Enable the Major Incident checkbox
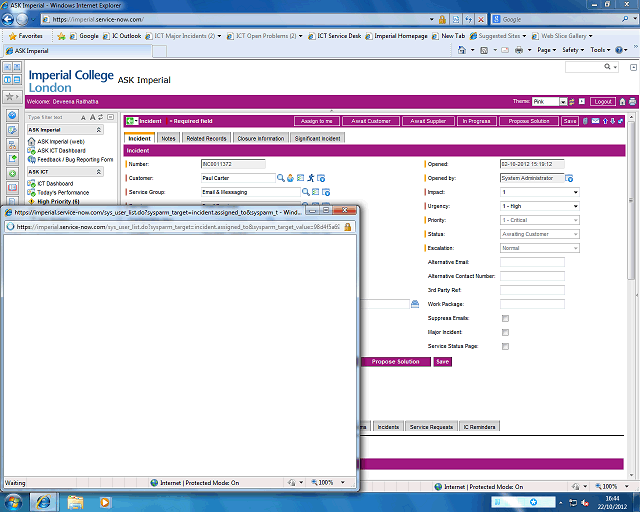Image resolution: width=640 pixels, height=512 pixels. tap(505, 332)
